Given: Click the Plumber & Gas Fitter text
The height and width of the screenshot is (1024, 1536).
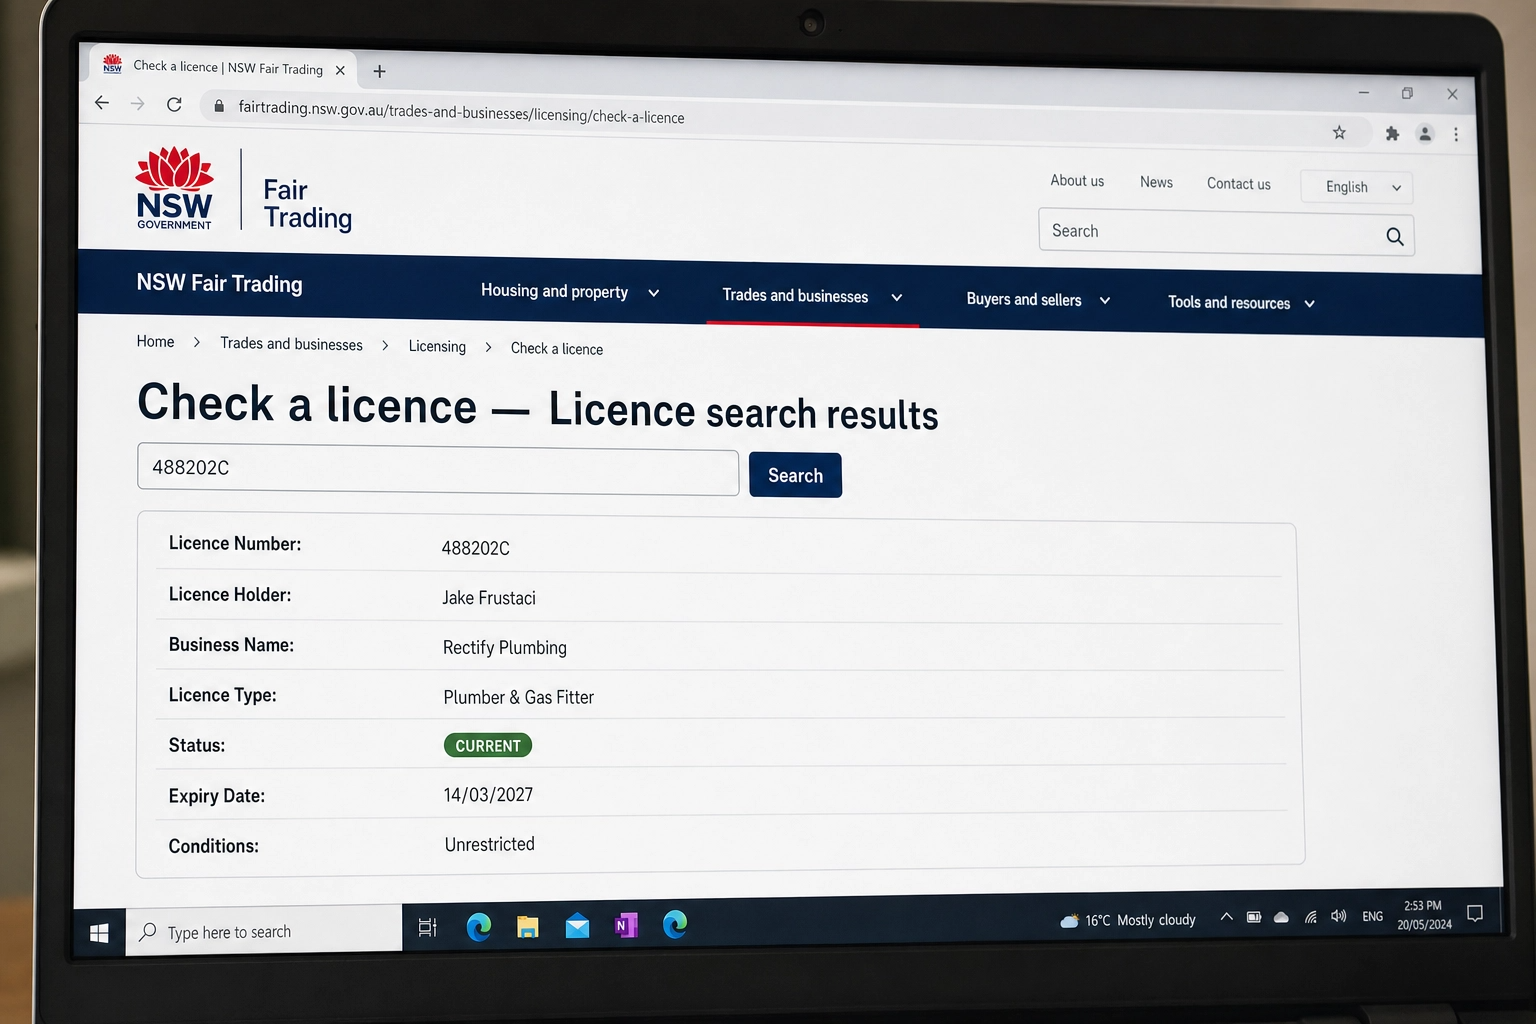Looking at the screenshot, I should 519,697.
